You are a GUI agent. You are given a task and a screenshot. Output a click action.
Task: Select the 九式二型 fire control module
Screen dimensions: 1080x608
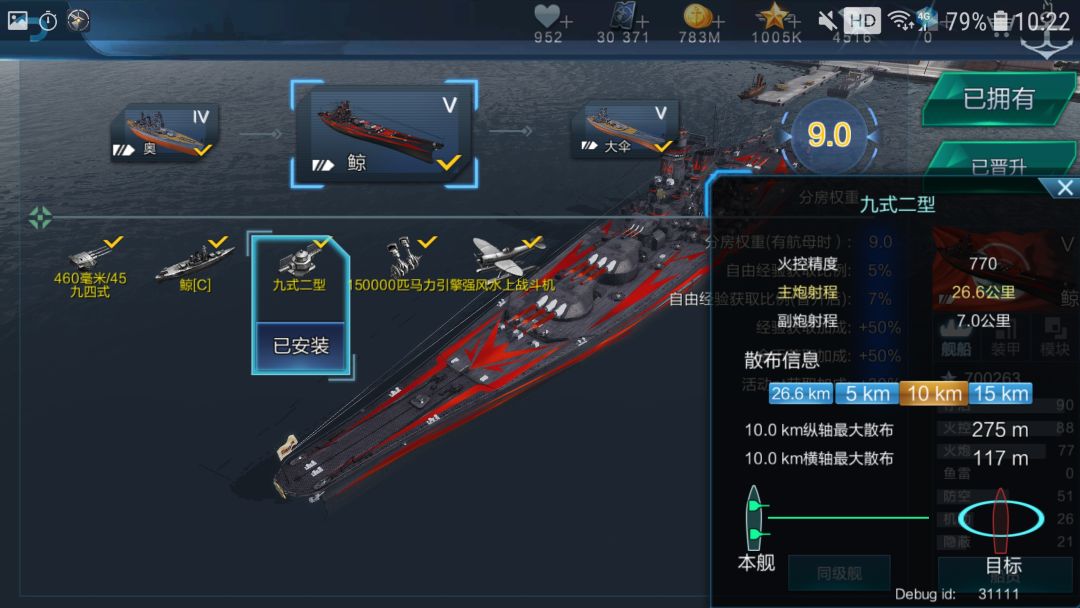click(x=300, y=267)
